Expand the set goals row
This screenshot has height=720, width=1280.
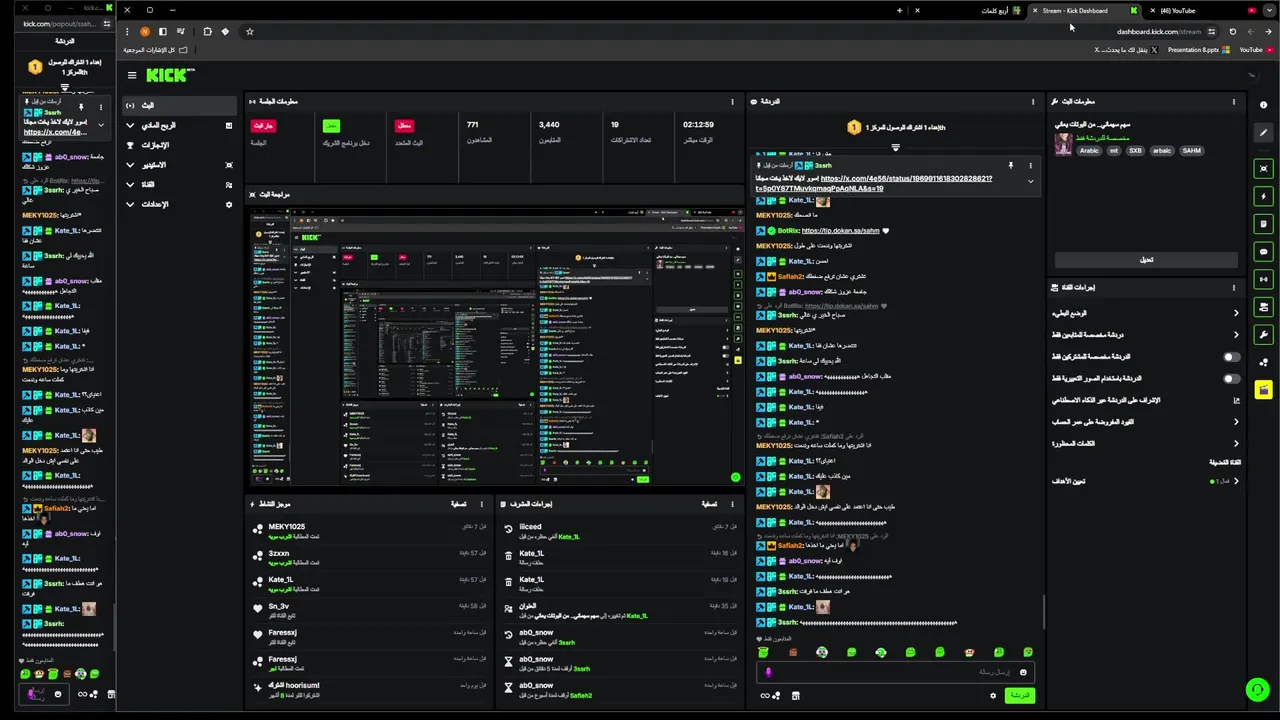click(x=1146, y=481)
